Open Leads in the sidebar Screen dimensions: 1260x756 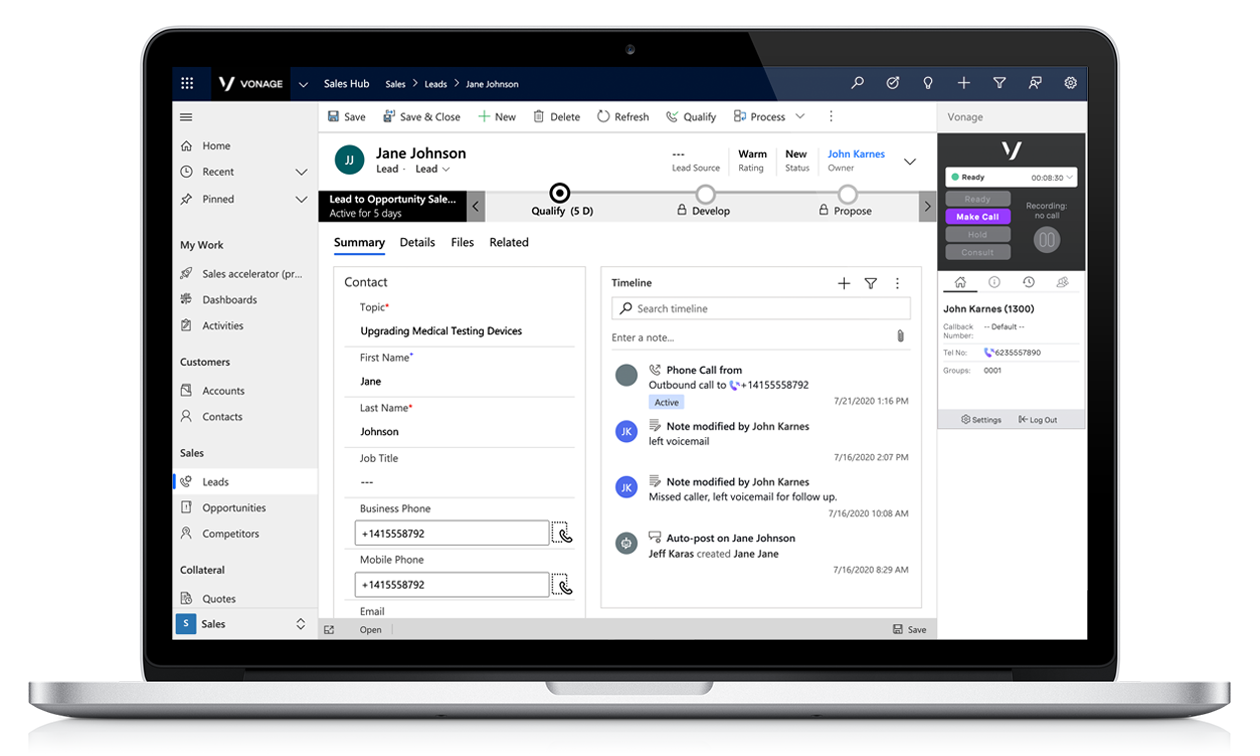pyautogui.click(x=246, y=482)
